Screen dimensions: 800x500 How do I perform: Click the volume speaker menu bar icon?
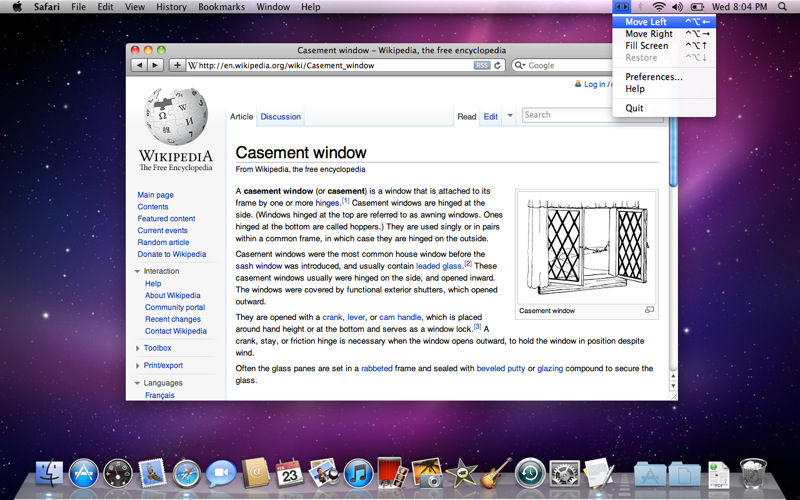coord(677,7)
